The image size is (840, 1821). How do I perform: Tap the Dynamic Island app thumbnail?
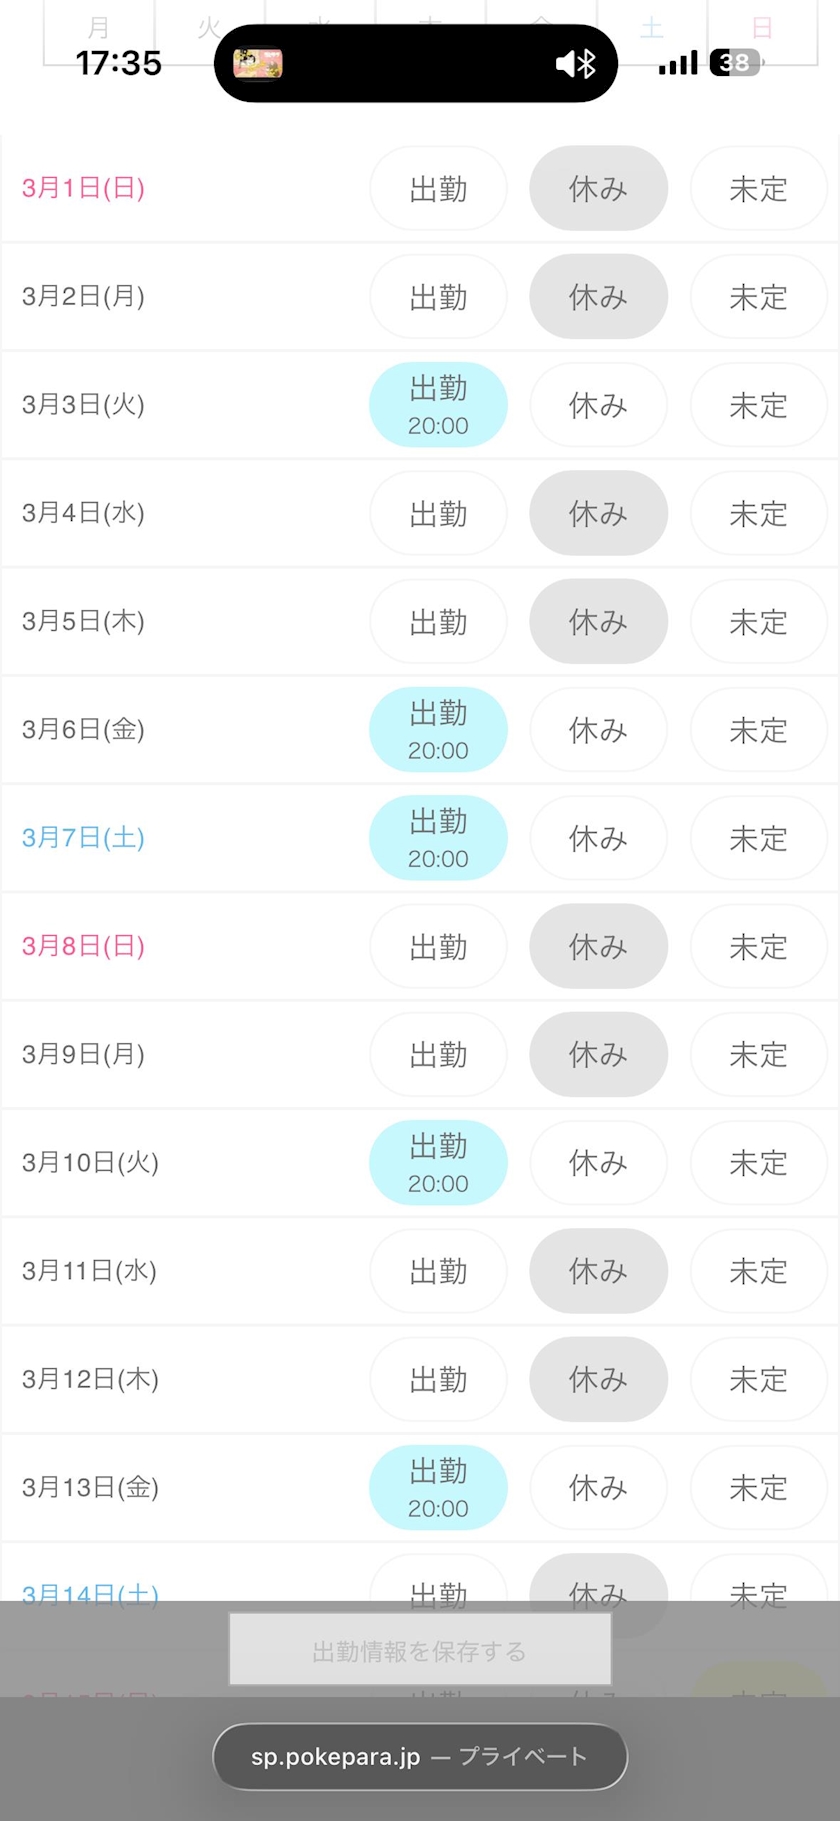[x=258, y=64]
